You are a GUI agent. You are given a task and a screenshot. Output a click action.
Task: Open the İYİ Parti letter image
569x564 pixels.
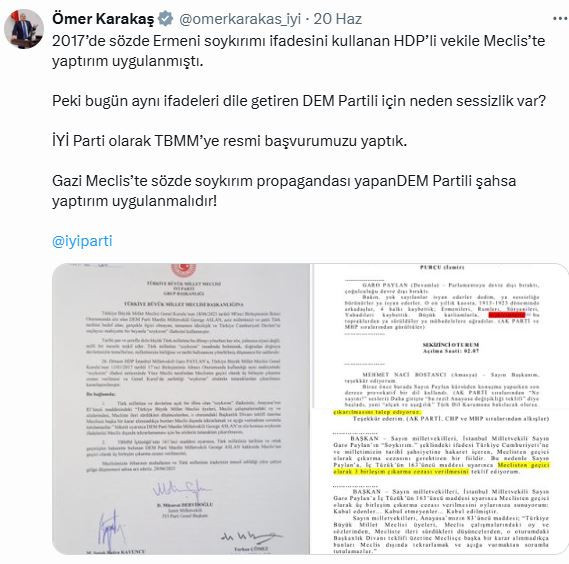click(x=181, y=409)
